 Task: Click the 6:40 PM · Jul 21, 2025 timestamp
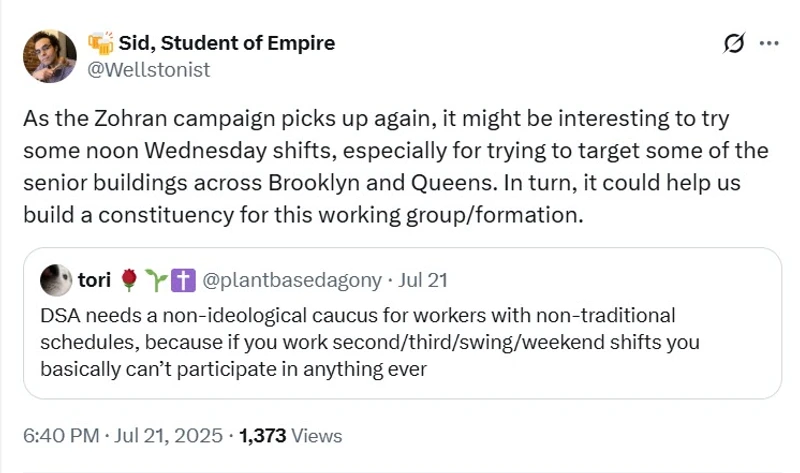click(125, 435)
